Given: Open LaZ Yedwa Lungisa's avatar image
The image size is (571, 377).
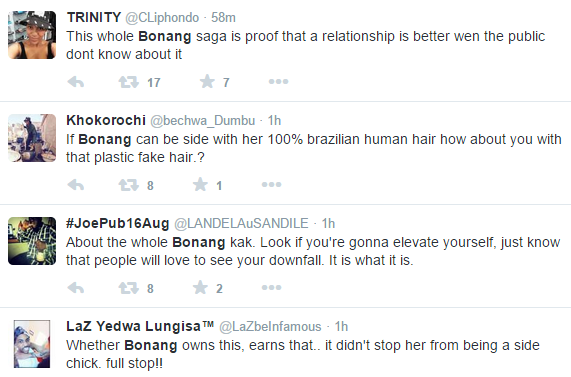Looking at the screenshot, I should [32, 344].
